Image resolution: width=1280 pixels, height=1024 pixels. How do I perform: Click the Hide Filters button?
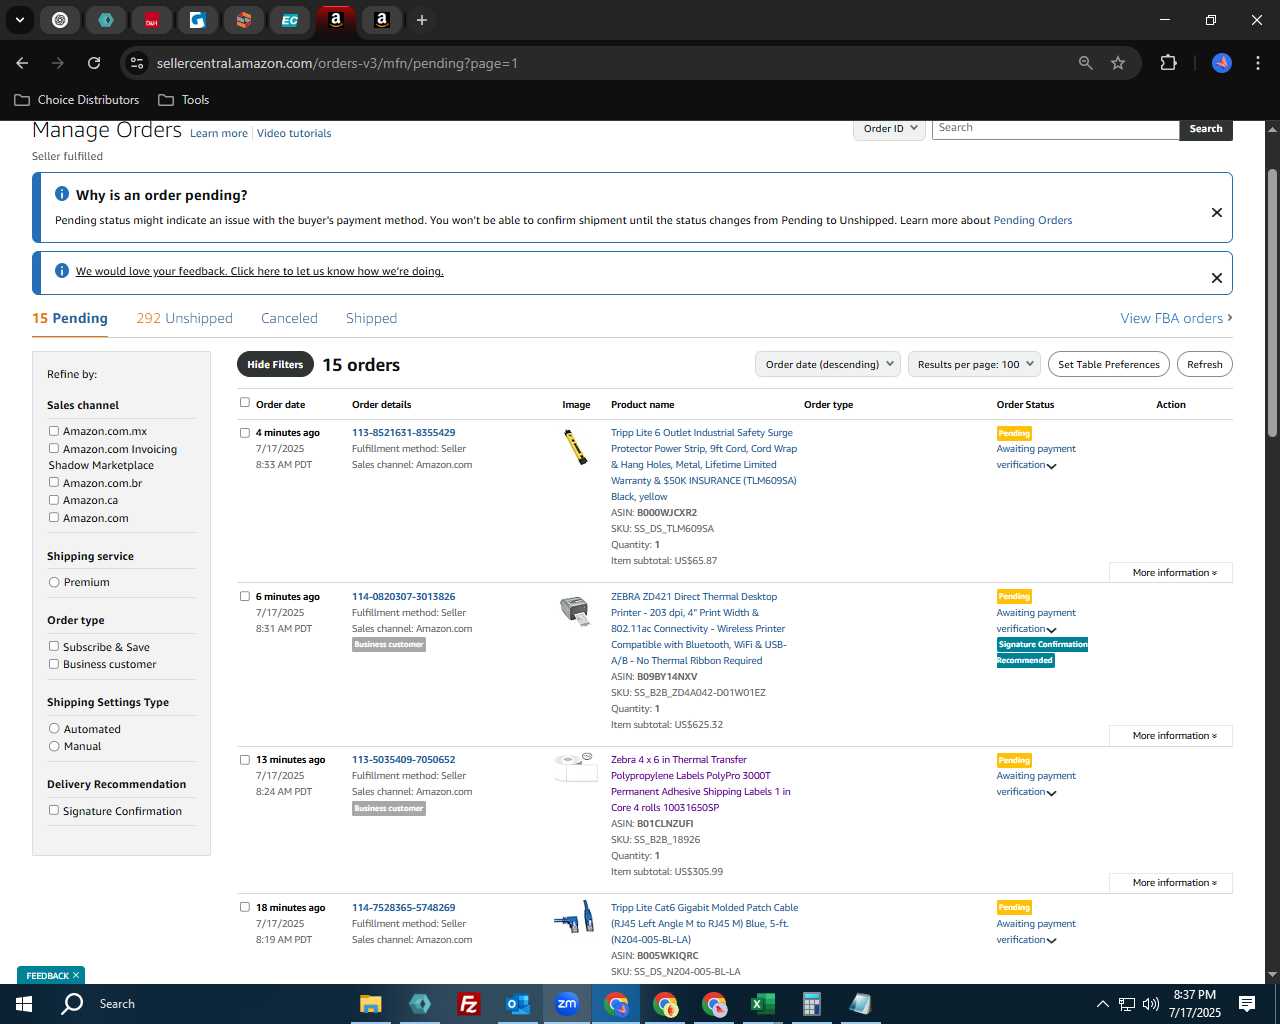tap(275, 364)
